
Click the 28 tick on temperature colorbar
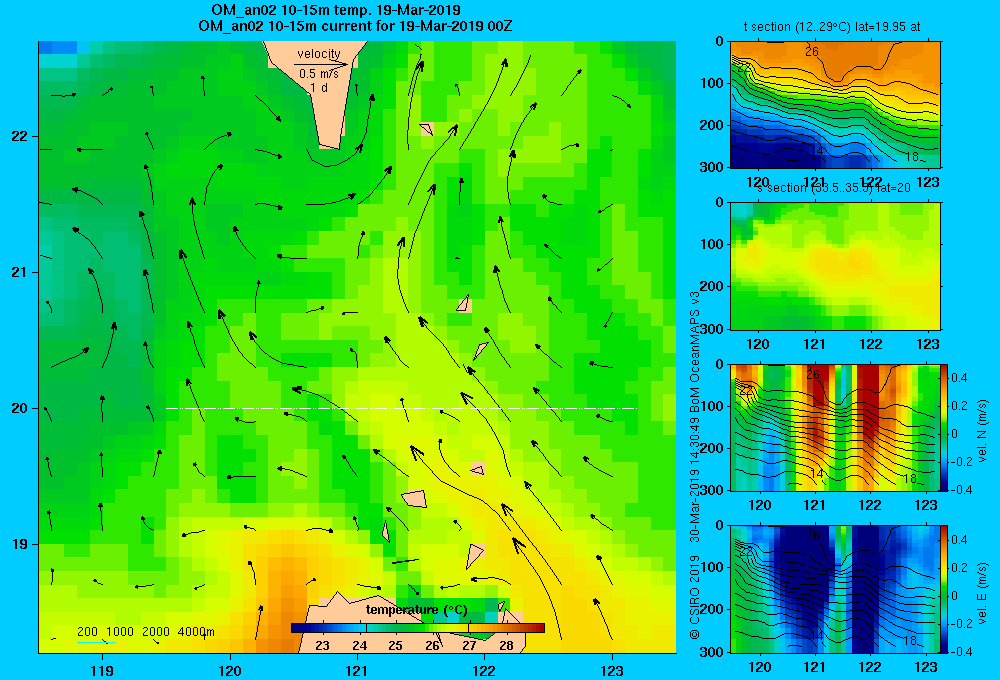(506, 646)
